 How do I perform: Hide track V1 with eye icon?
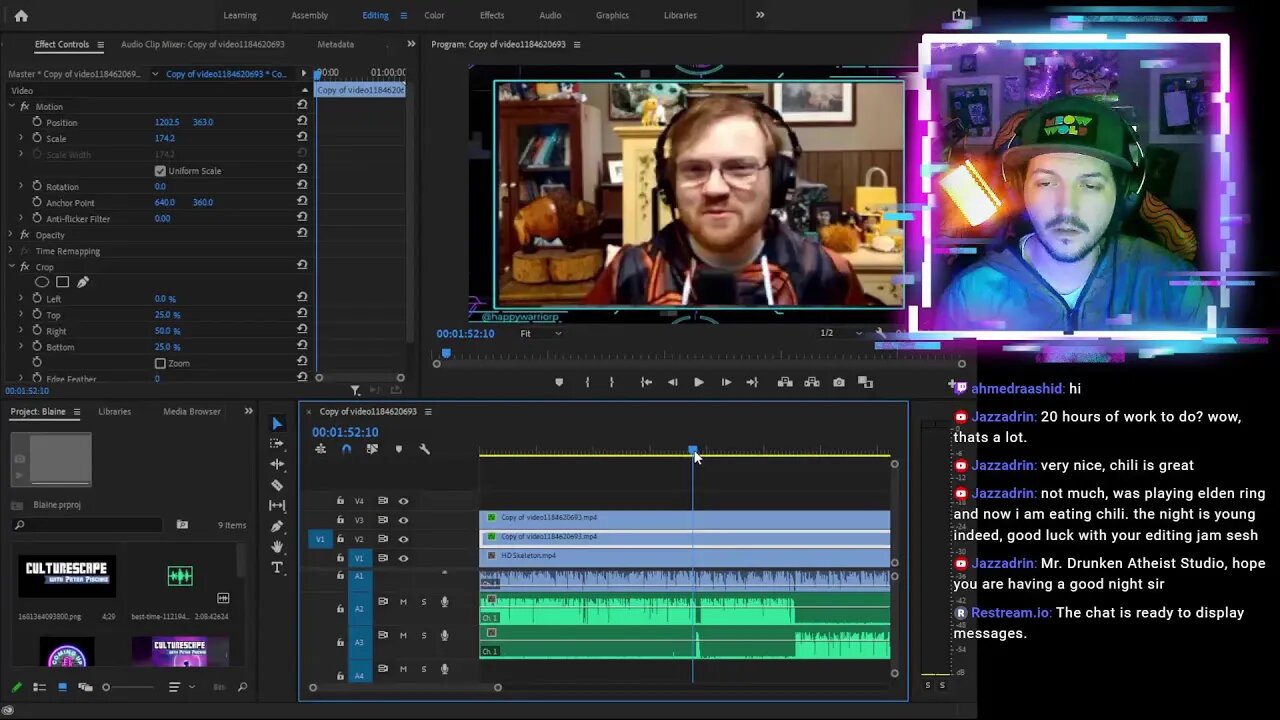point(403,558)
